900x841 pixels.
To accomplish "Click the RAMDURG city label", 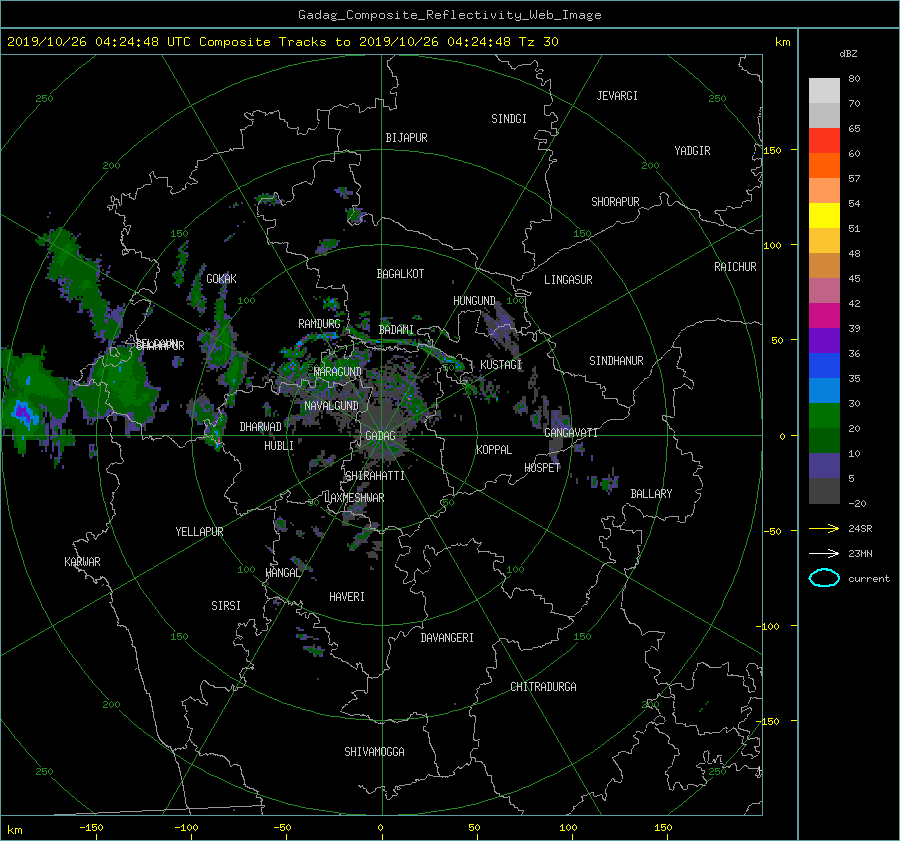I will [x=319, y=324].
